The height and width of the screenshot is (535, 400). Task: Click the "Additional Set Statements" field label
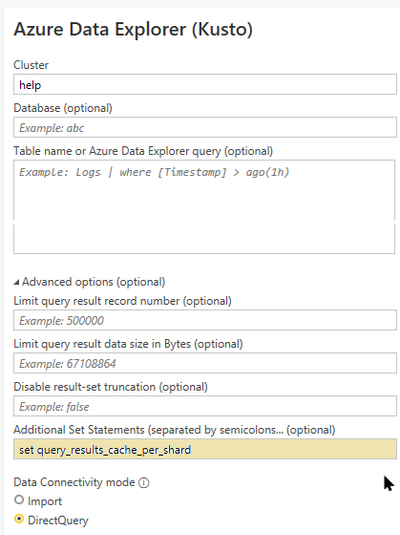coord(79,430)
